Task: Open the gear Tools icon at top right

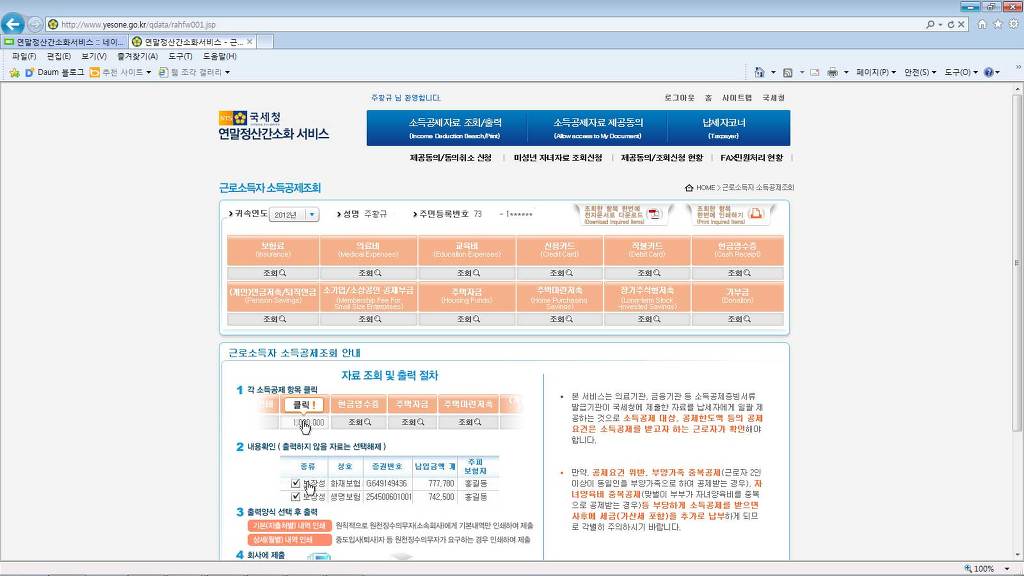Action: click(1014, 24)
